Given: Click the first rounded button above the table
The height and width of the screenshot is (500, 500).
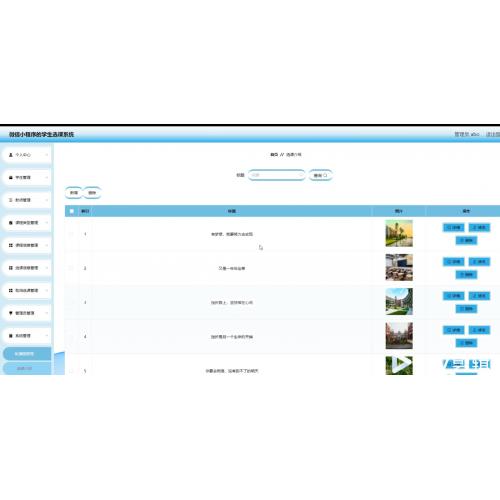Looking at the screenshot, I should click(x=74, y=193).
